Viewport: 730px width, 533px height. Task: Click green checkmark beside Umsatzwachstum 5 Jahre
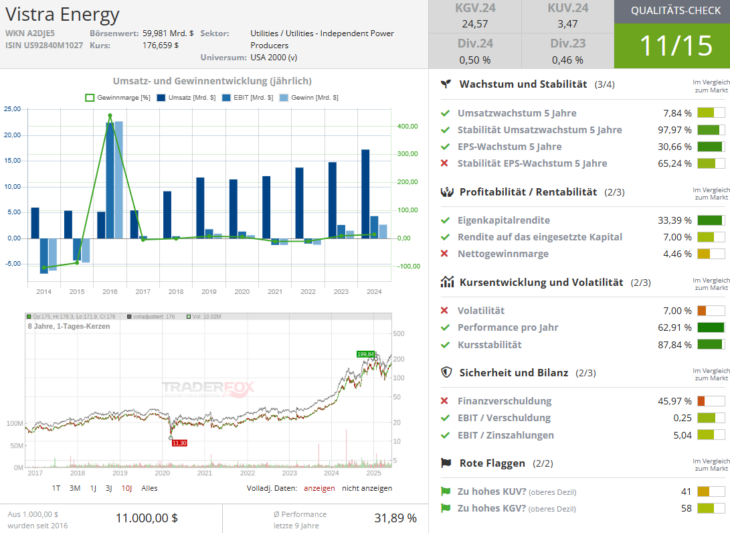(x=445, y=113)
